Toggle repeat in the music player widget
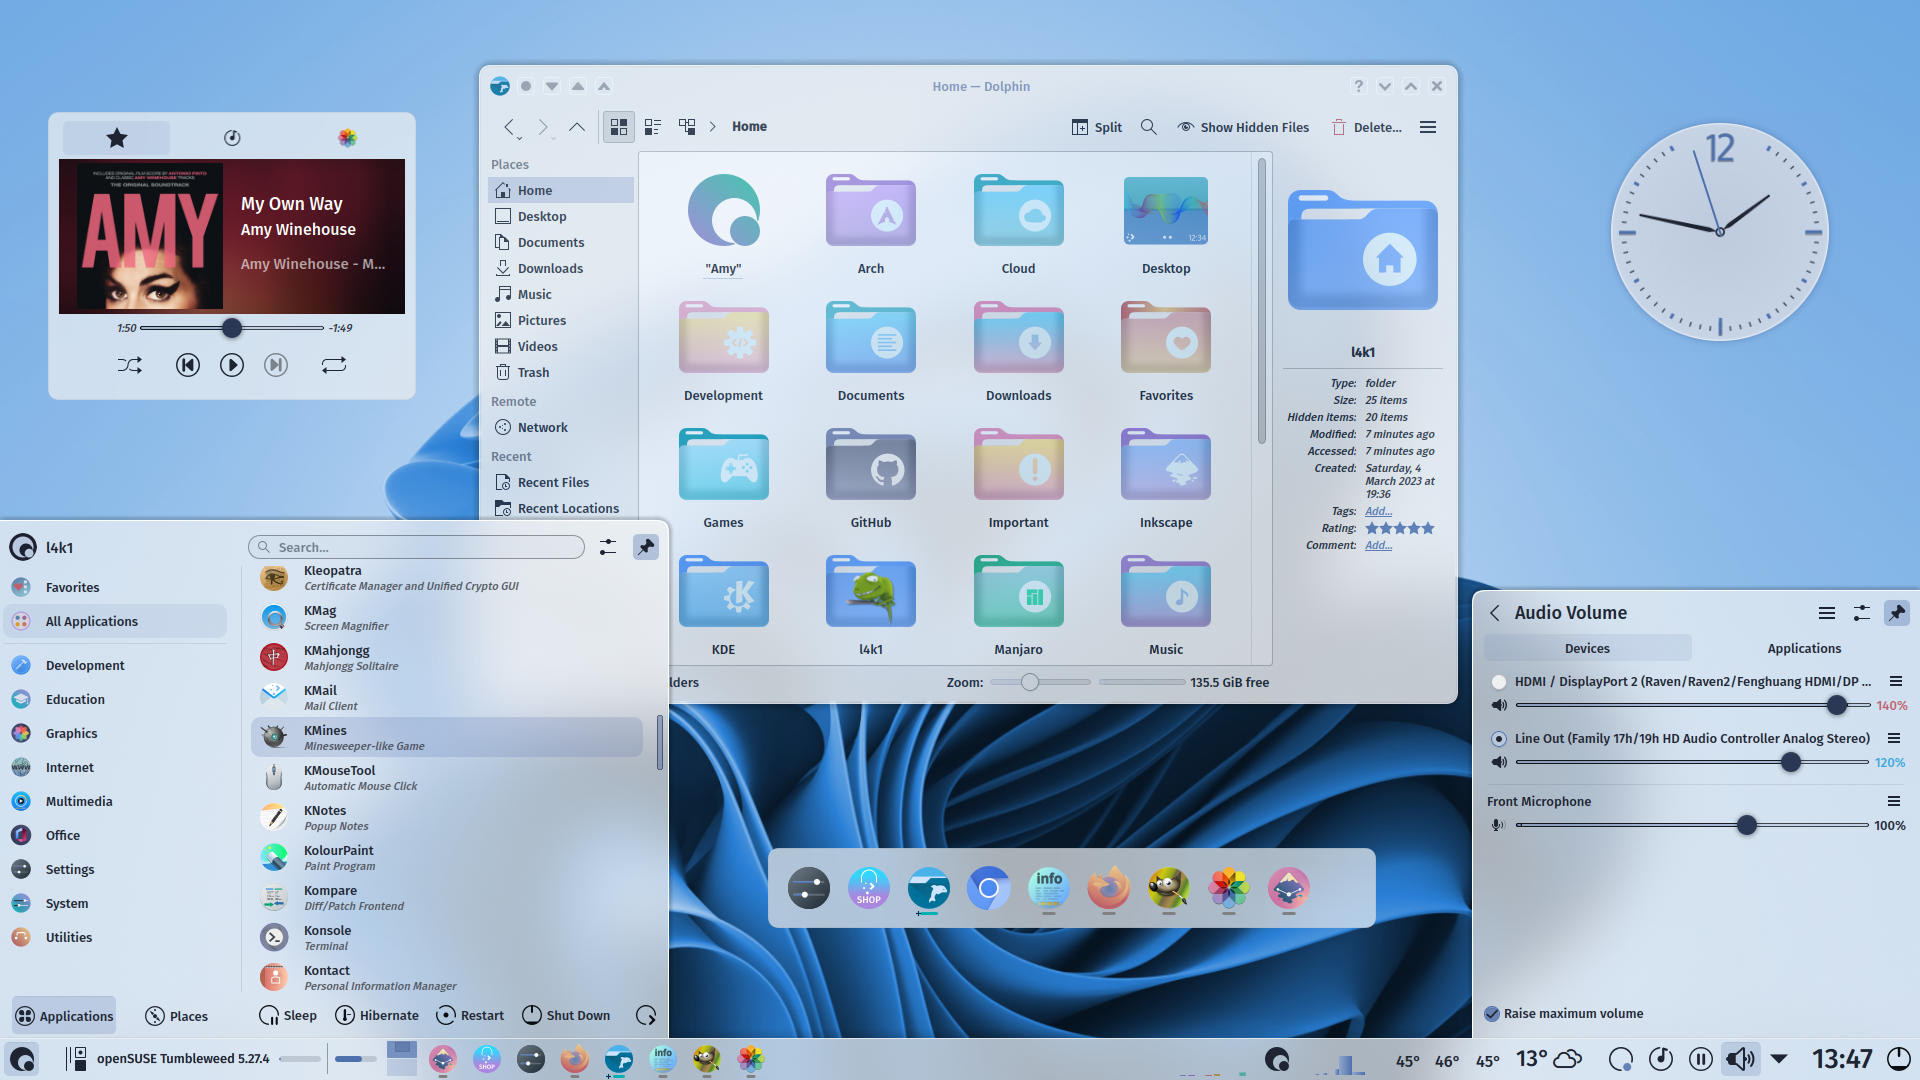Screen dimensions: 1920x1080 334,365
